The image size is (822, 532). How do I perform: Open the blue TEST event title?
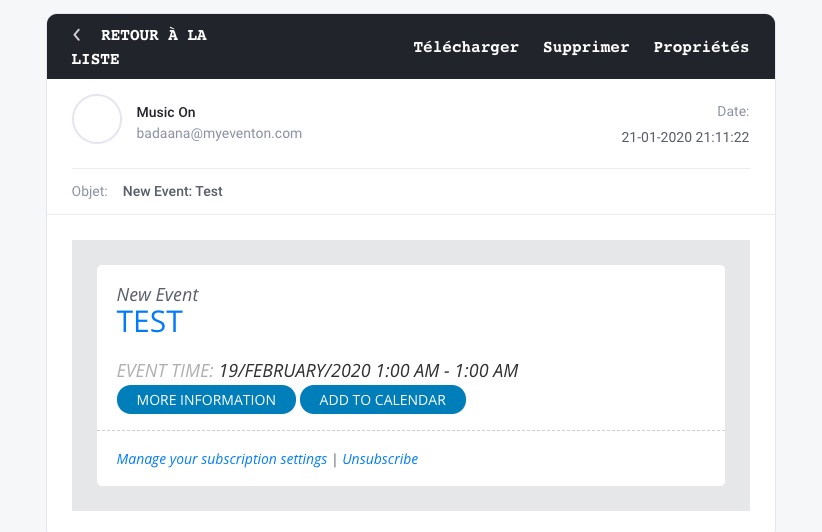(x=149, y=322)
